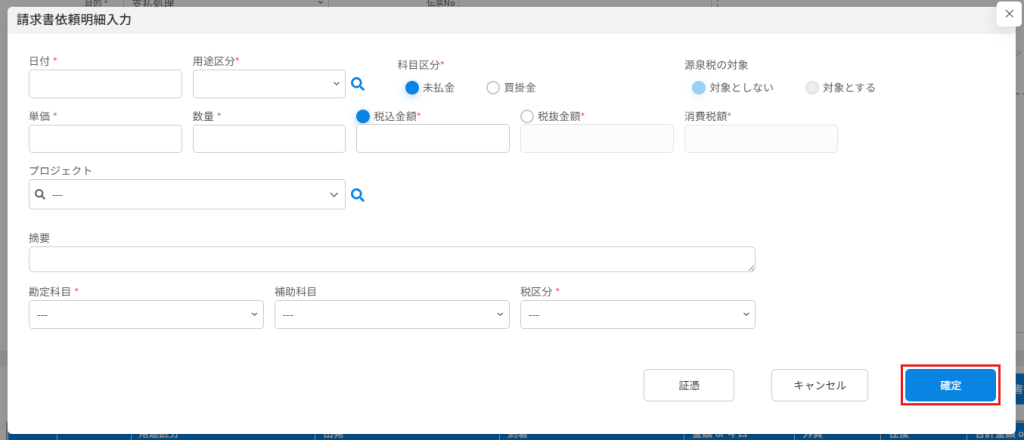Expand the プロジェクト dropdown list
The height and width of the screenshot is (440, 1024).
[x=187, y=195]
